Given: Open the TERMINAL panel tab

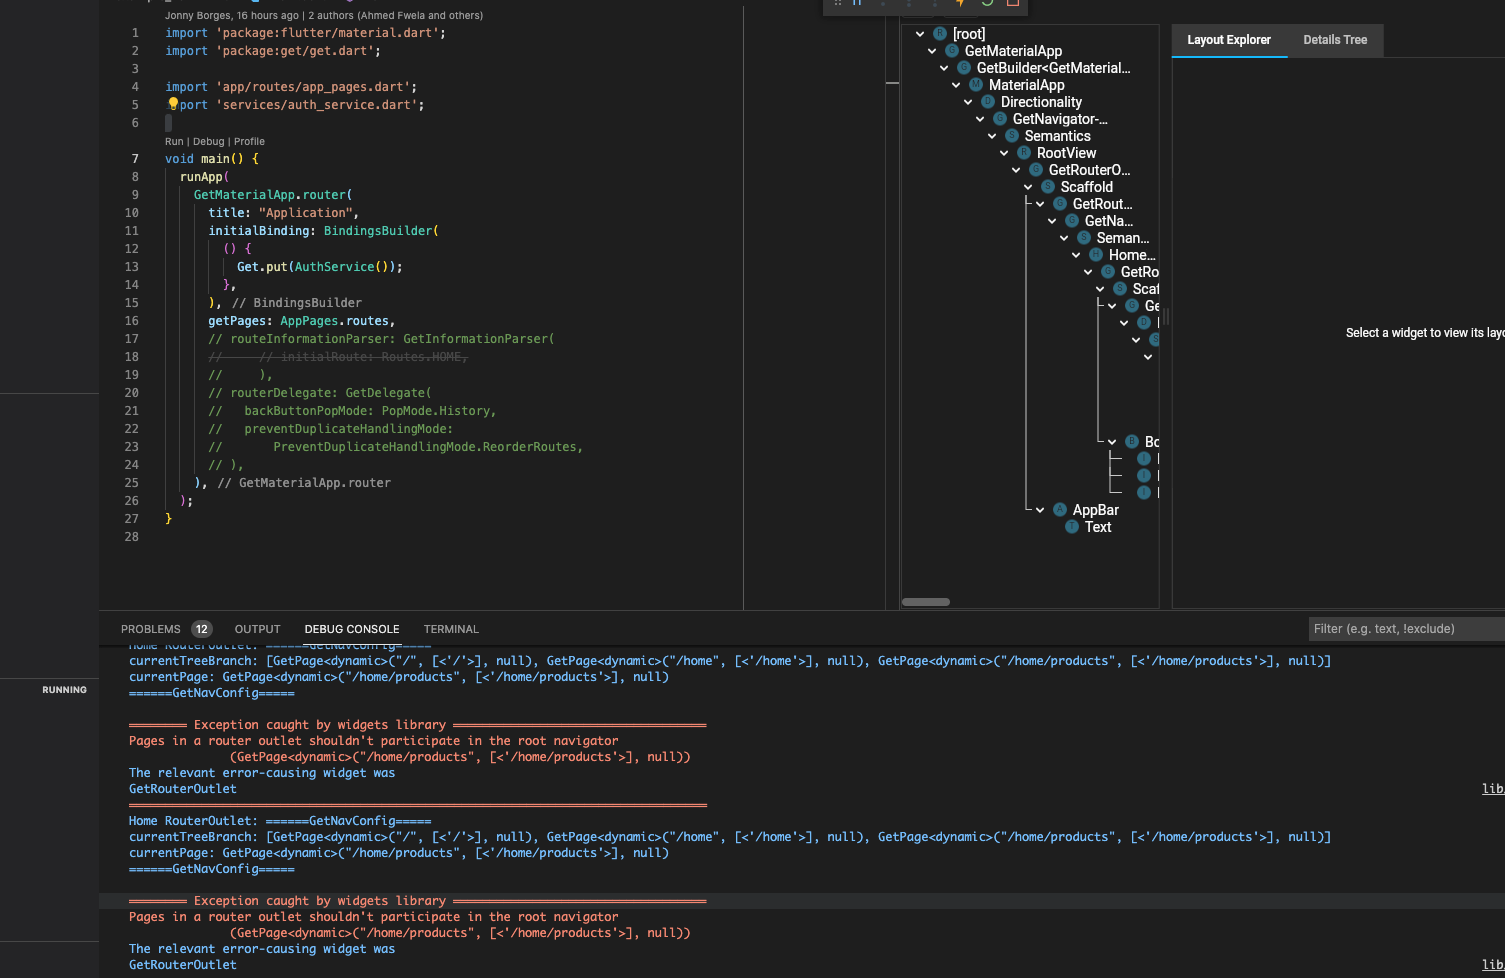Looking at the screenshot, I should point(451,629).
